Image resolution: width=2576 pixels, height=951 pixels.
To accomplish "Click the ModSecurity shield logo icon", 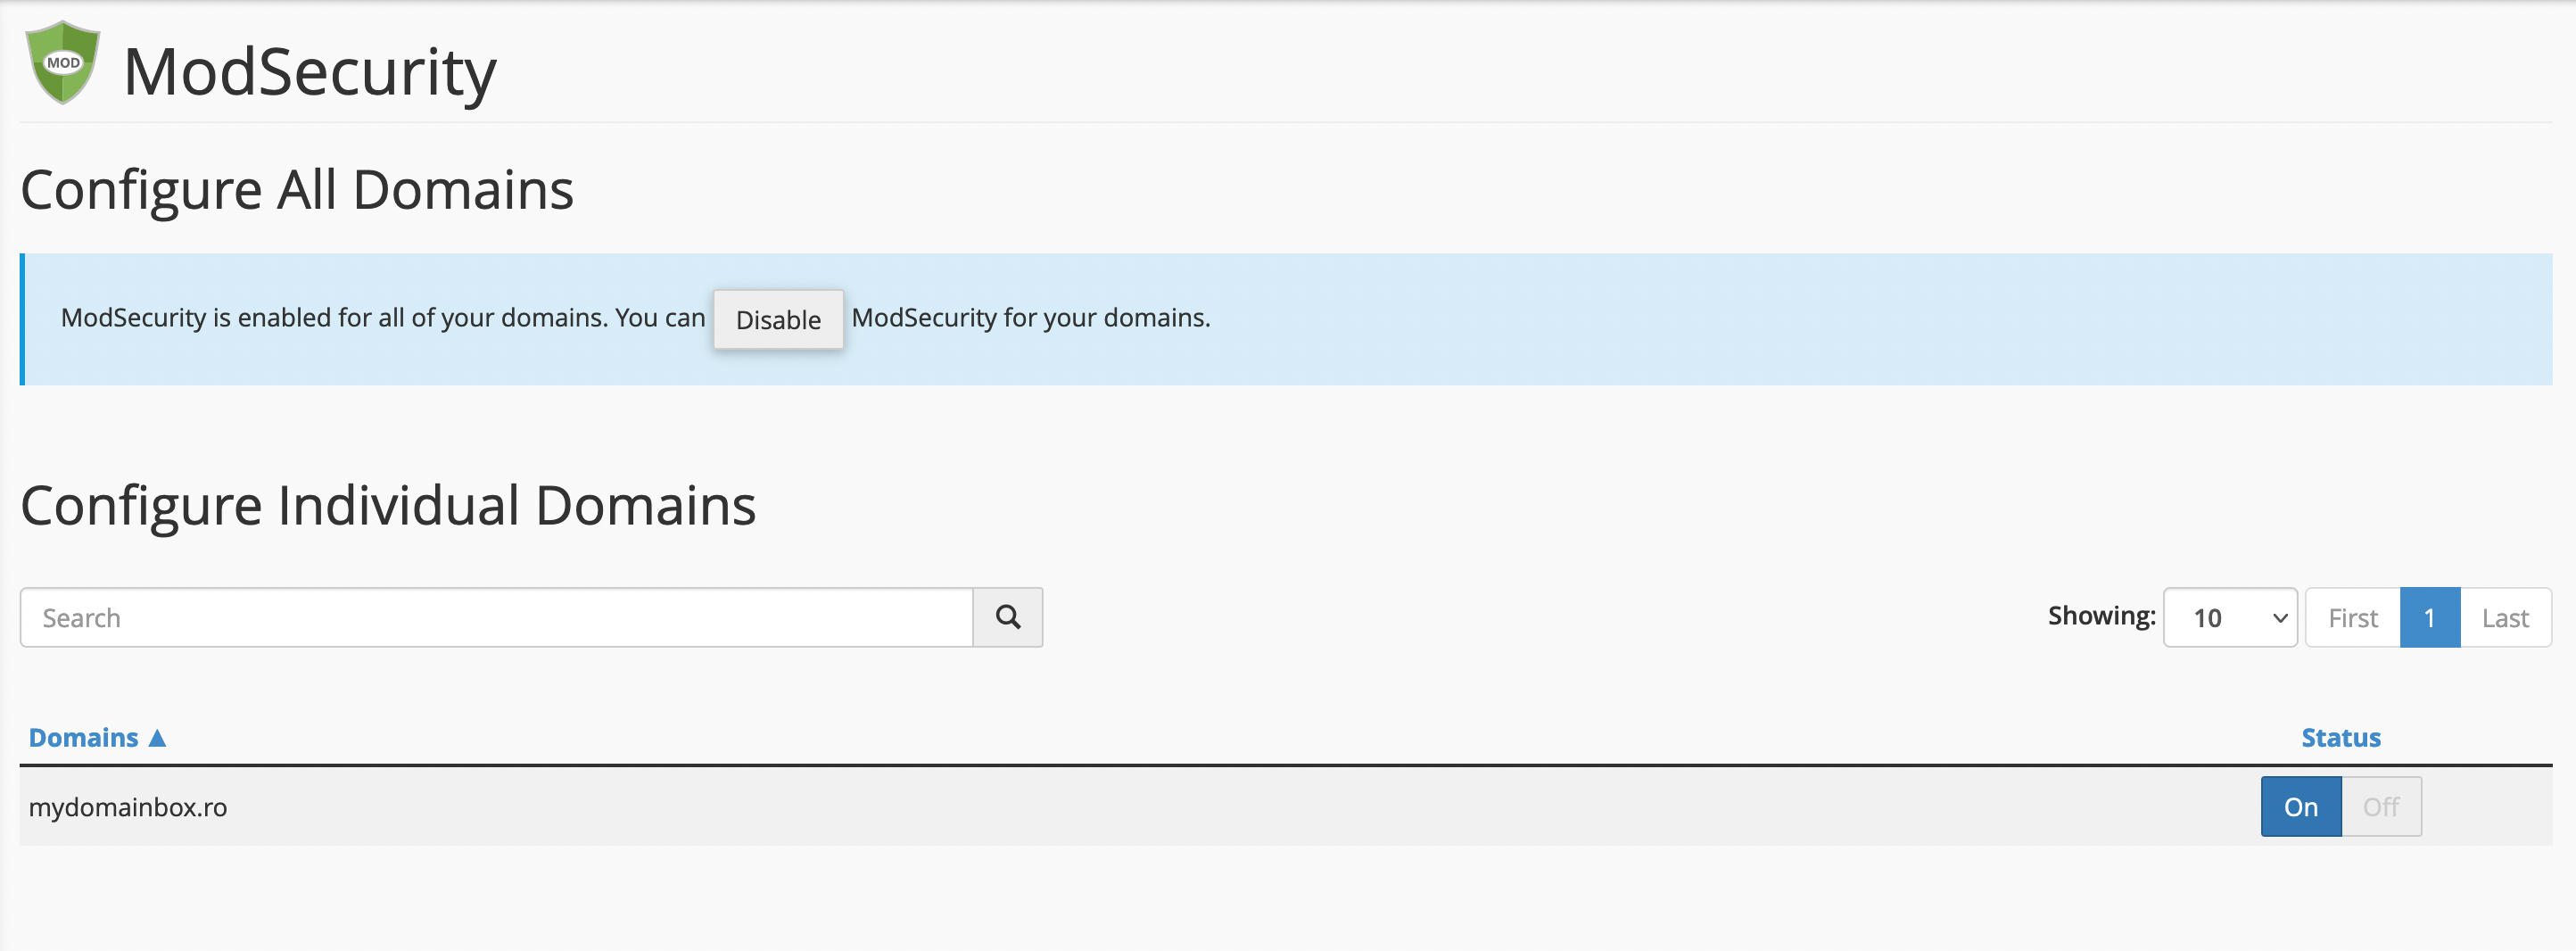I will point(62,62).
